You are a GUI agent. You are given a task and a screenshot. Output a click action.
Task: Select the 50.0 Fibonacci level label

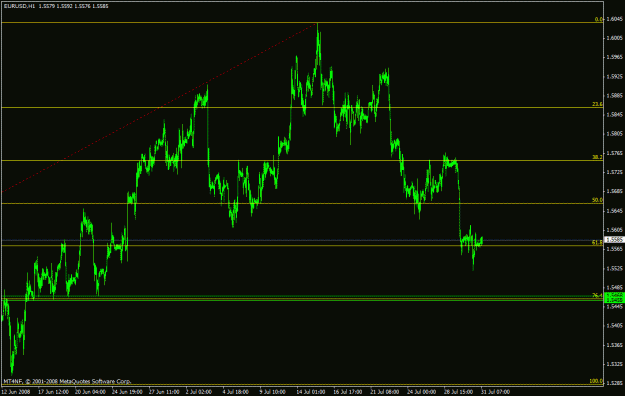pyautogui.click(x=597, y=200)
